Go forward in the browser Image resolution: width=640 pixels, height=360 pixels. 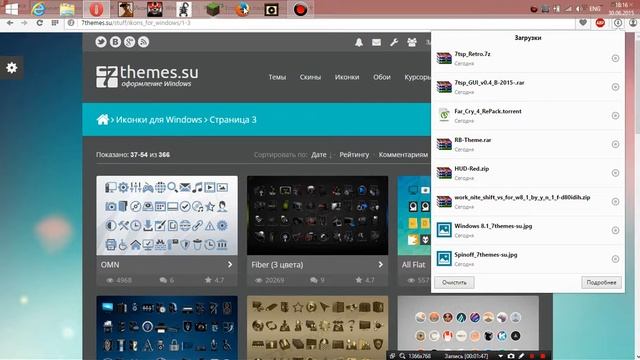tap(24, 23)
